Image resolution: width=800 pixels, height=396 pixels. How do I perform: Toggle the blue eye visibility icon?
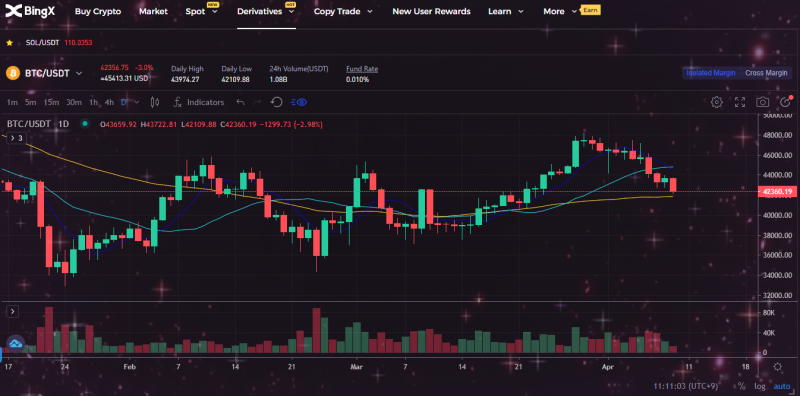coord(299,102)
